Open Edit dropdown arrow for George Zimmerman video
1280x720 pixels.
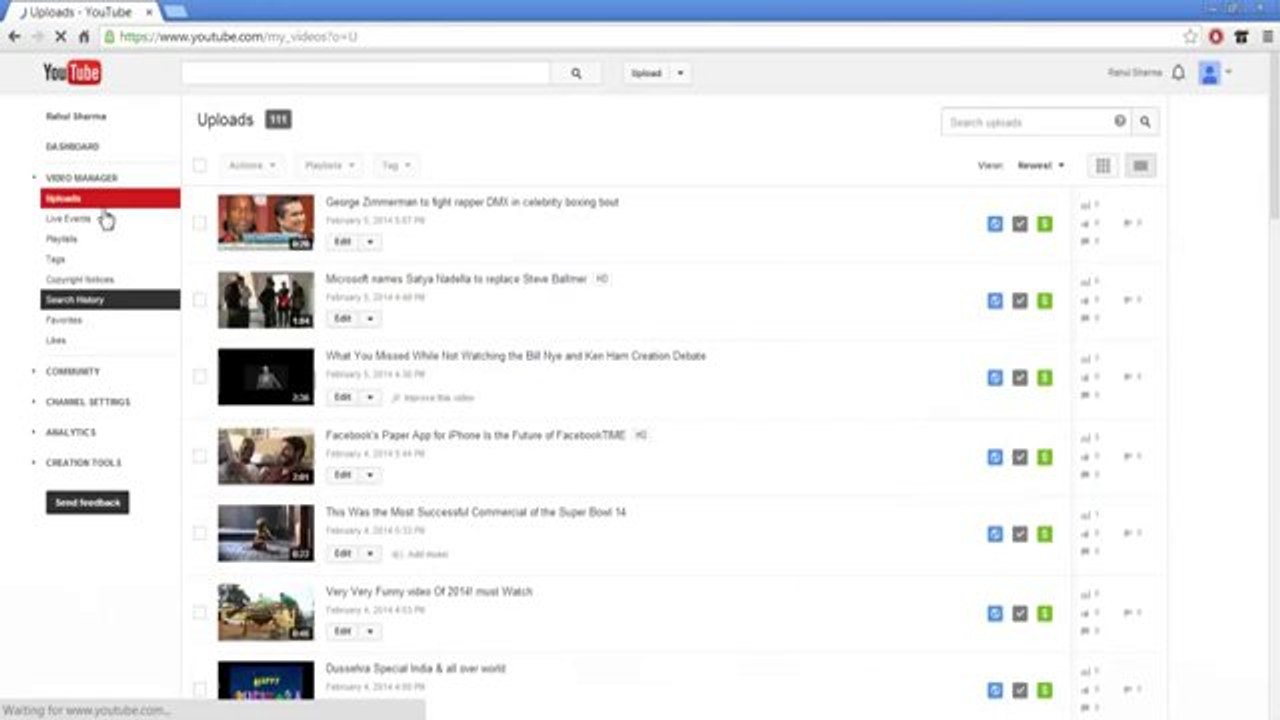click(x=370, y=242)
